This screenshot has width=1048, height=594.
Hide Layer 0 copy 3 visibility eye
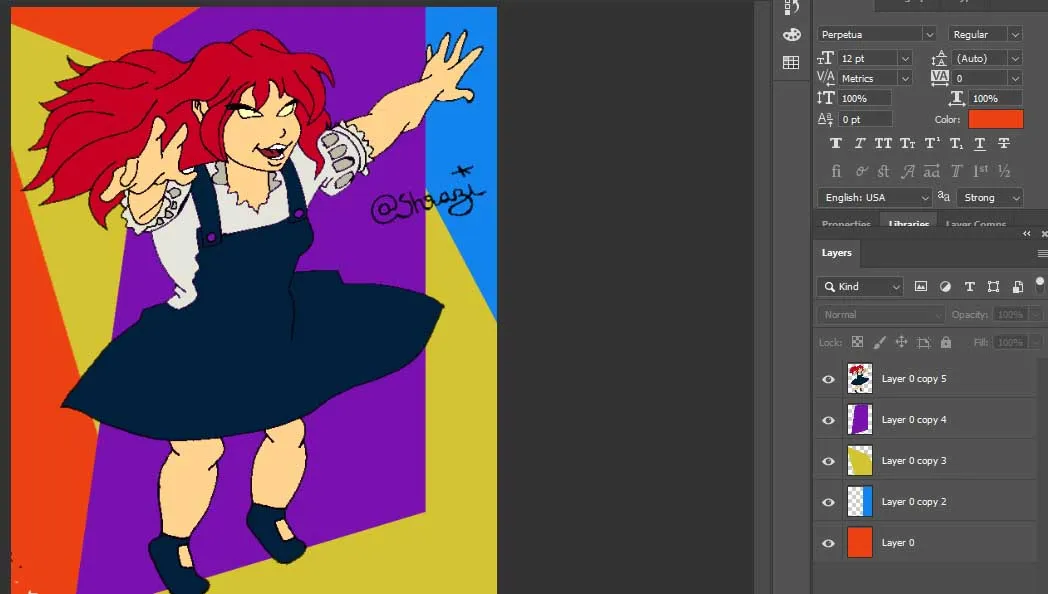point(828,461)
